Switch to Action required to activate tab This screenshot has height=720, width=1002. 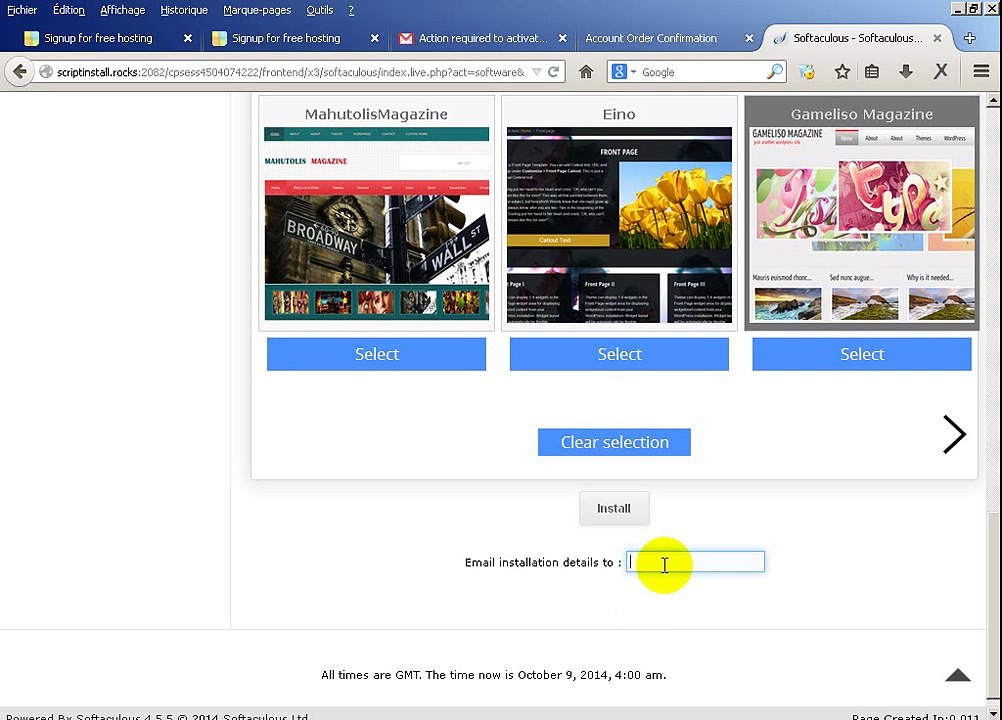pyautogui.click(x=482, y=38)
